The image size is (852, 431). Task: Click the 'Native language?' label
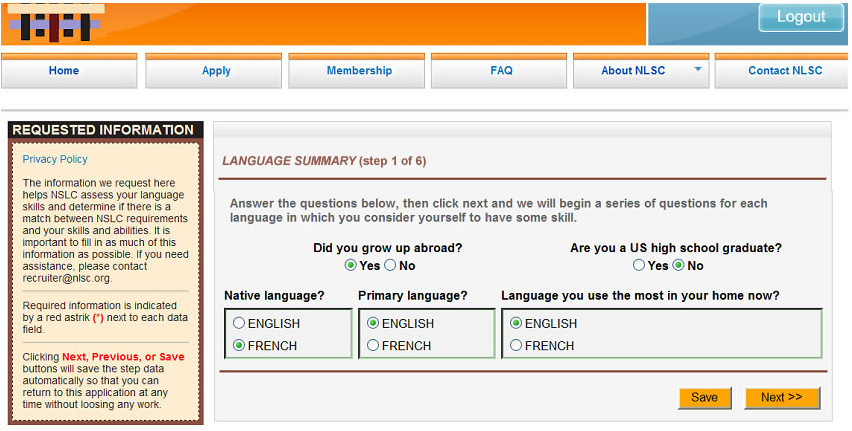[x=274, y=296]
